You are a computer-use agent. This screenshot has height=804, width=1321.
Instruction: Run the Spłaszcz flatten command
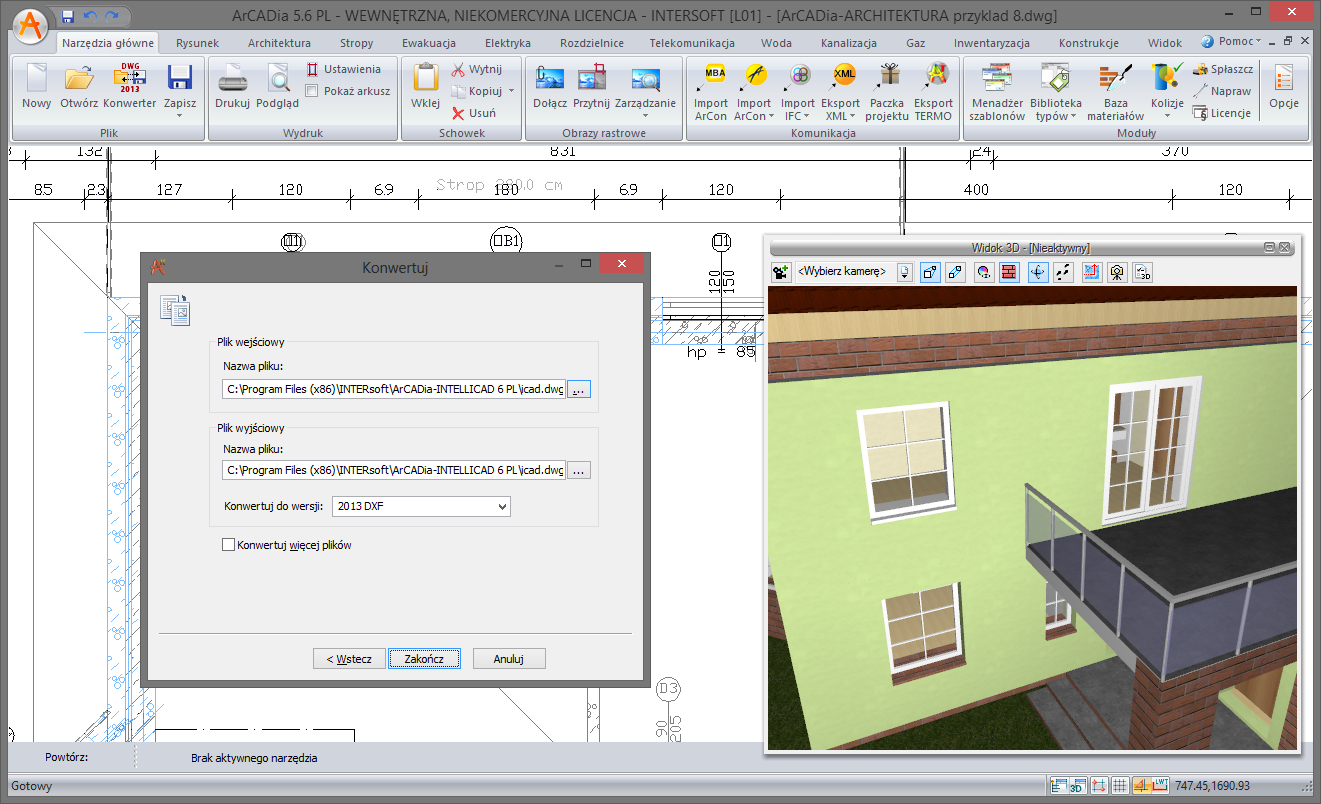pos(1223,69)
